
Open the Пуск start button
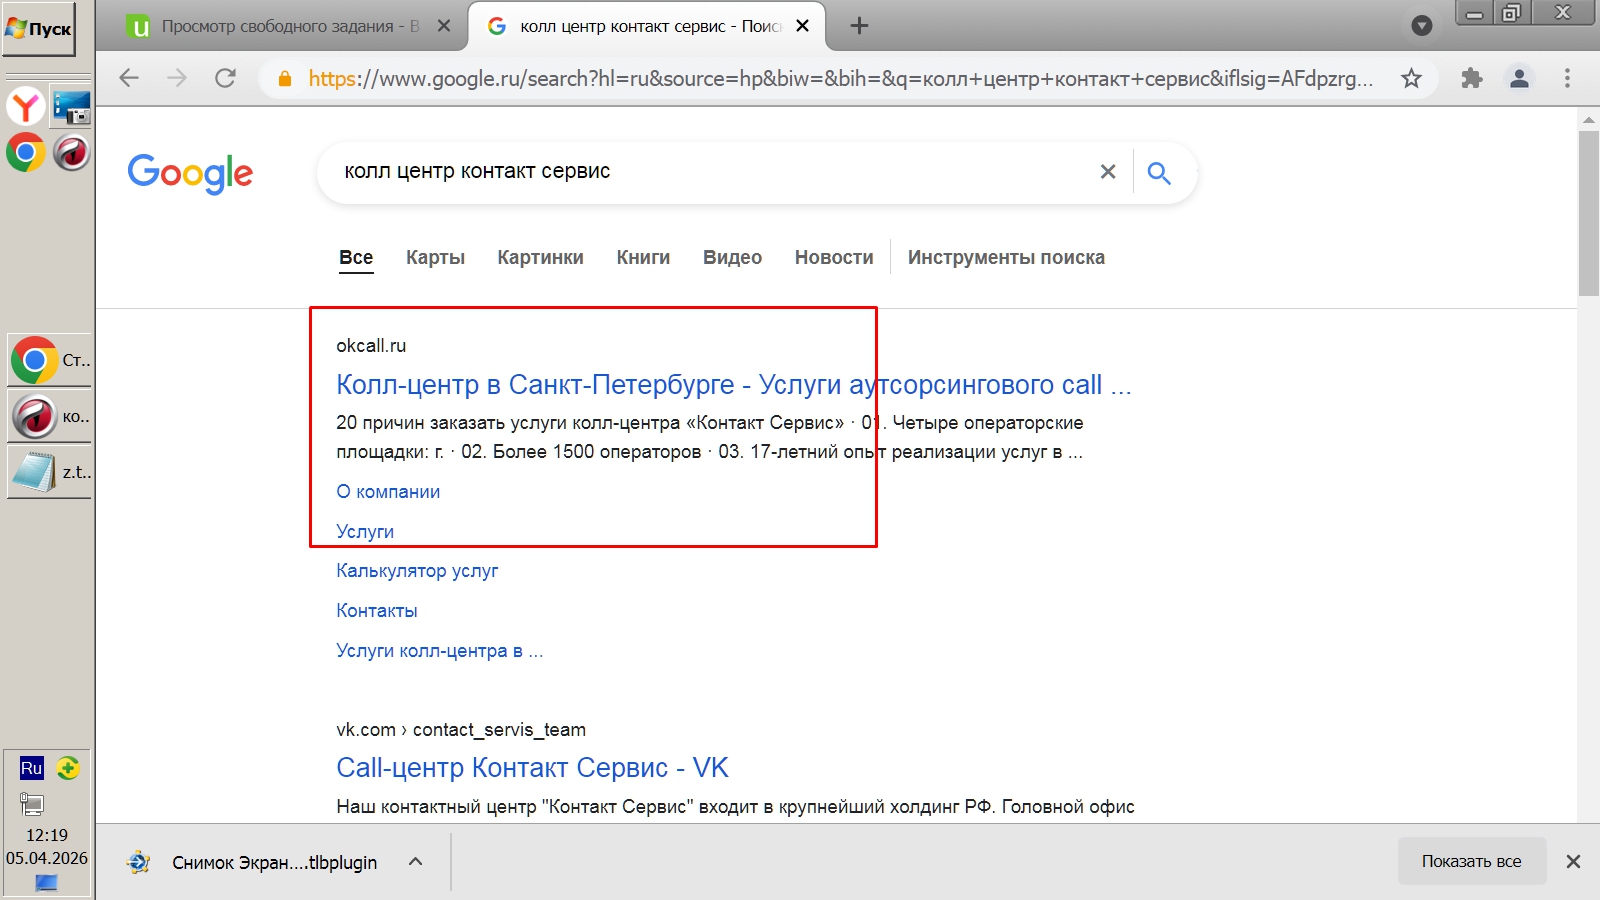(39, 29)
